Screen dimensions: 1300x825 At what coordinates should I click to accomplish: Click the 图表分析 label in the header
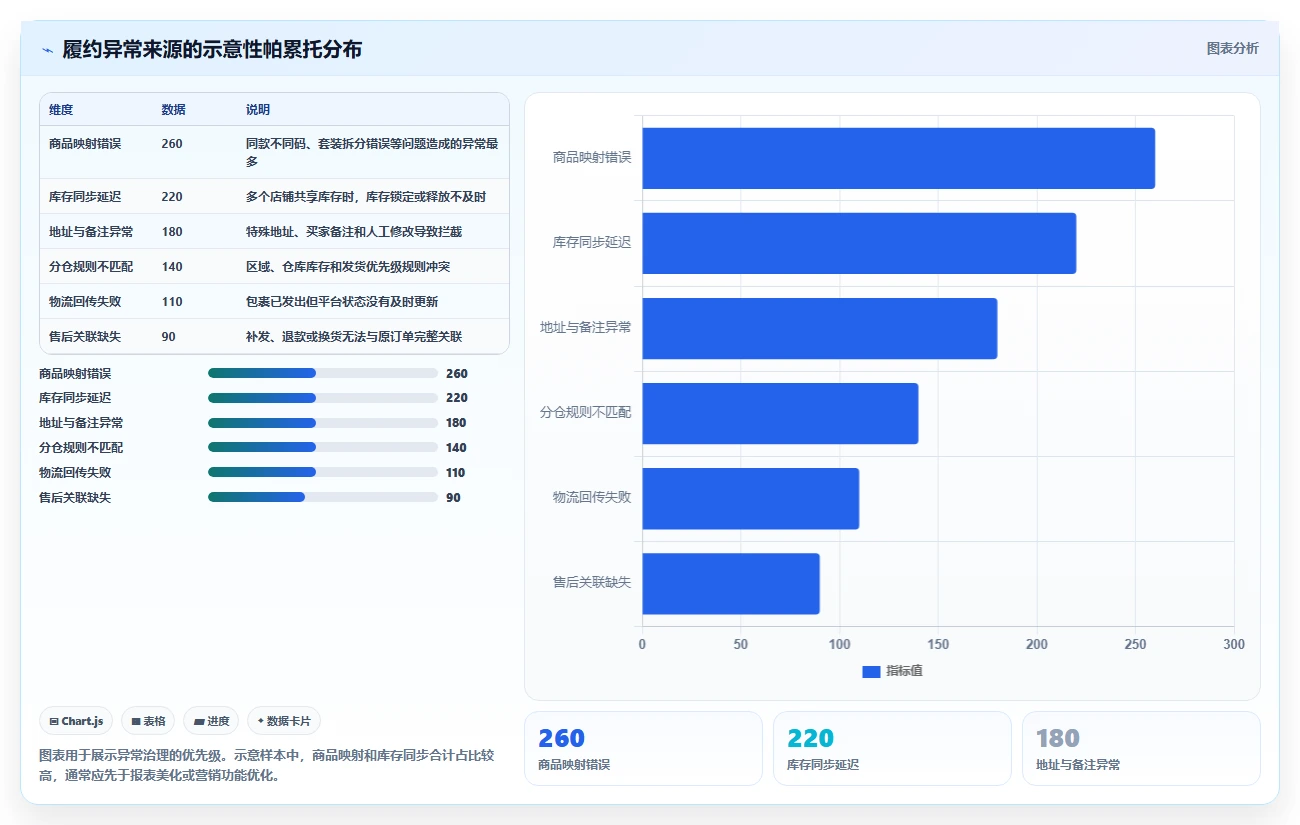pyautogui.click(x=1232, y=48)
